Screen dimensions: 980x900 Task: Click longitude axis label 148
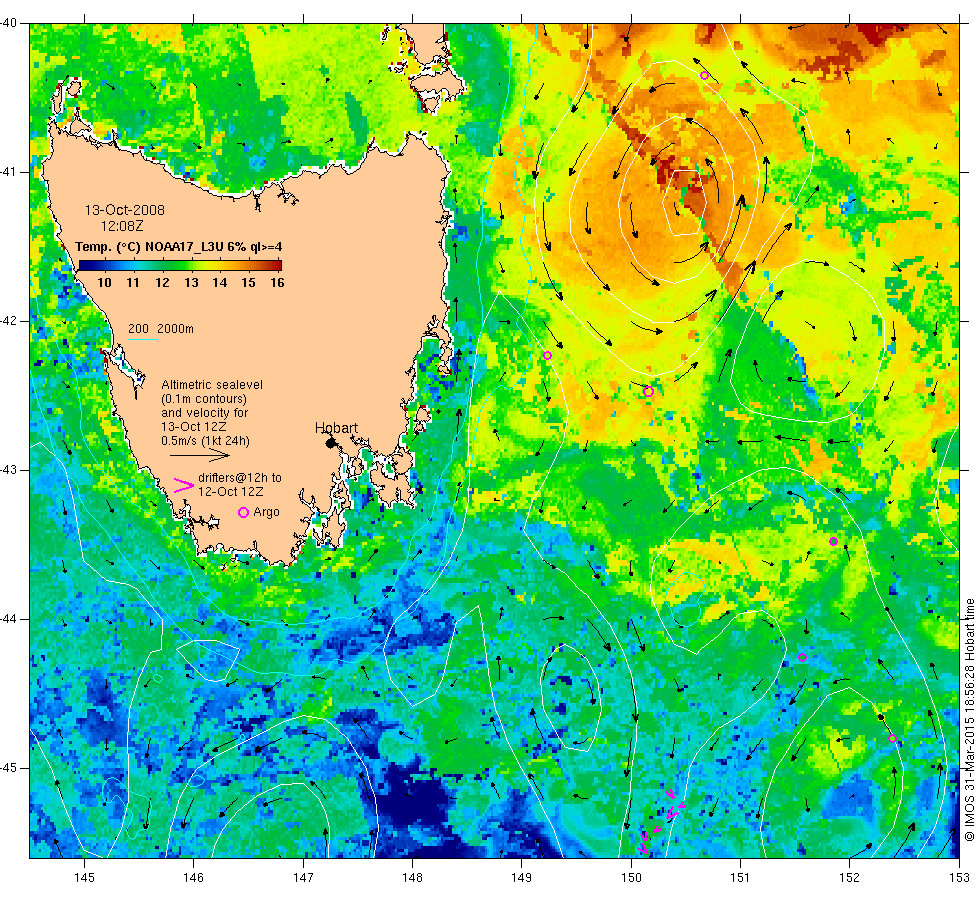tap(412, 878)
